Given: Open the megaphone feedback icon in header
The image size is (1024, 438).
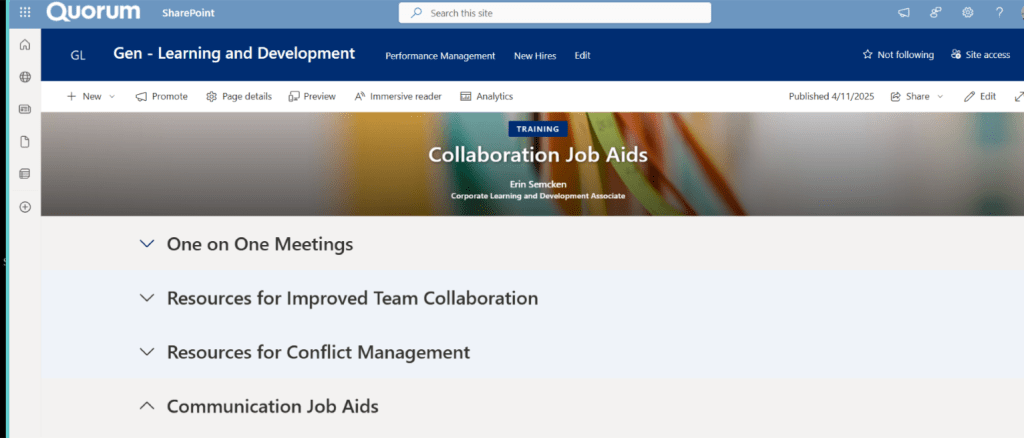Looking at the screenshot, I should click(904, 13).
